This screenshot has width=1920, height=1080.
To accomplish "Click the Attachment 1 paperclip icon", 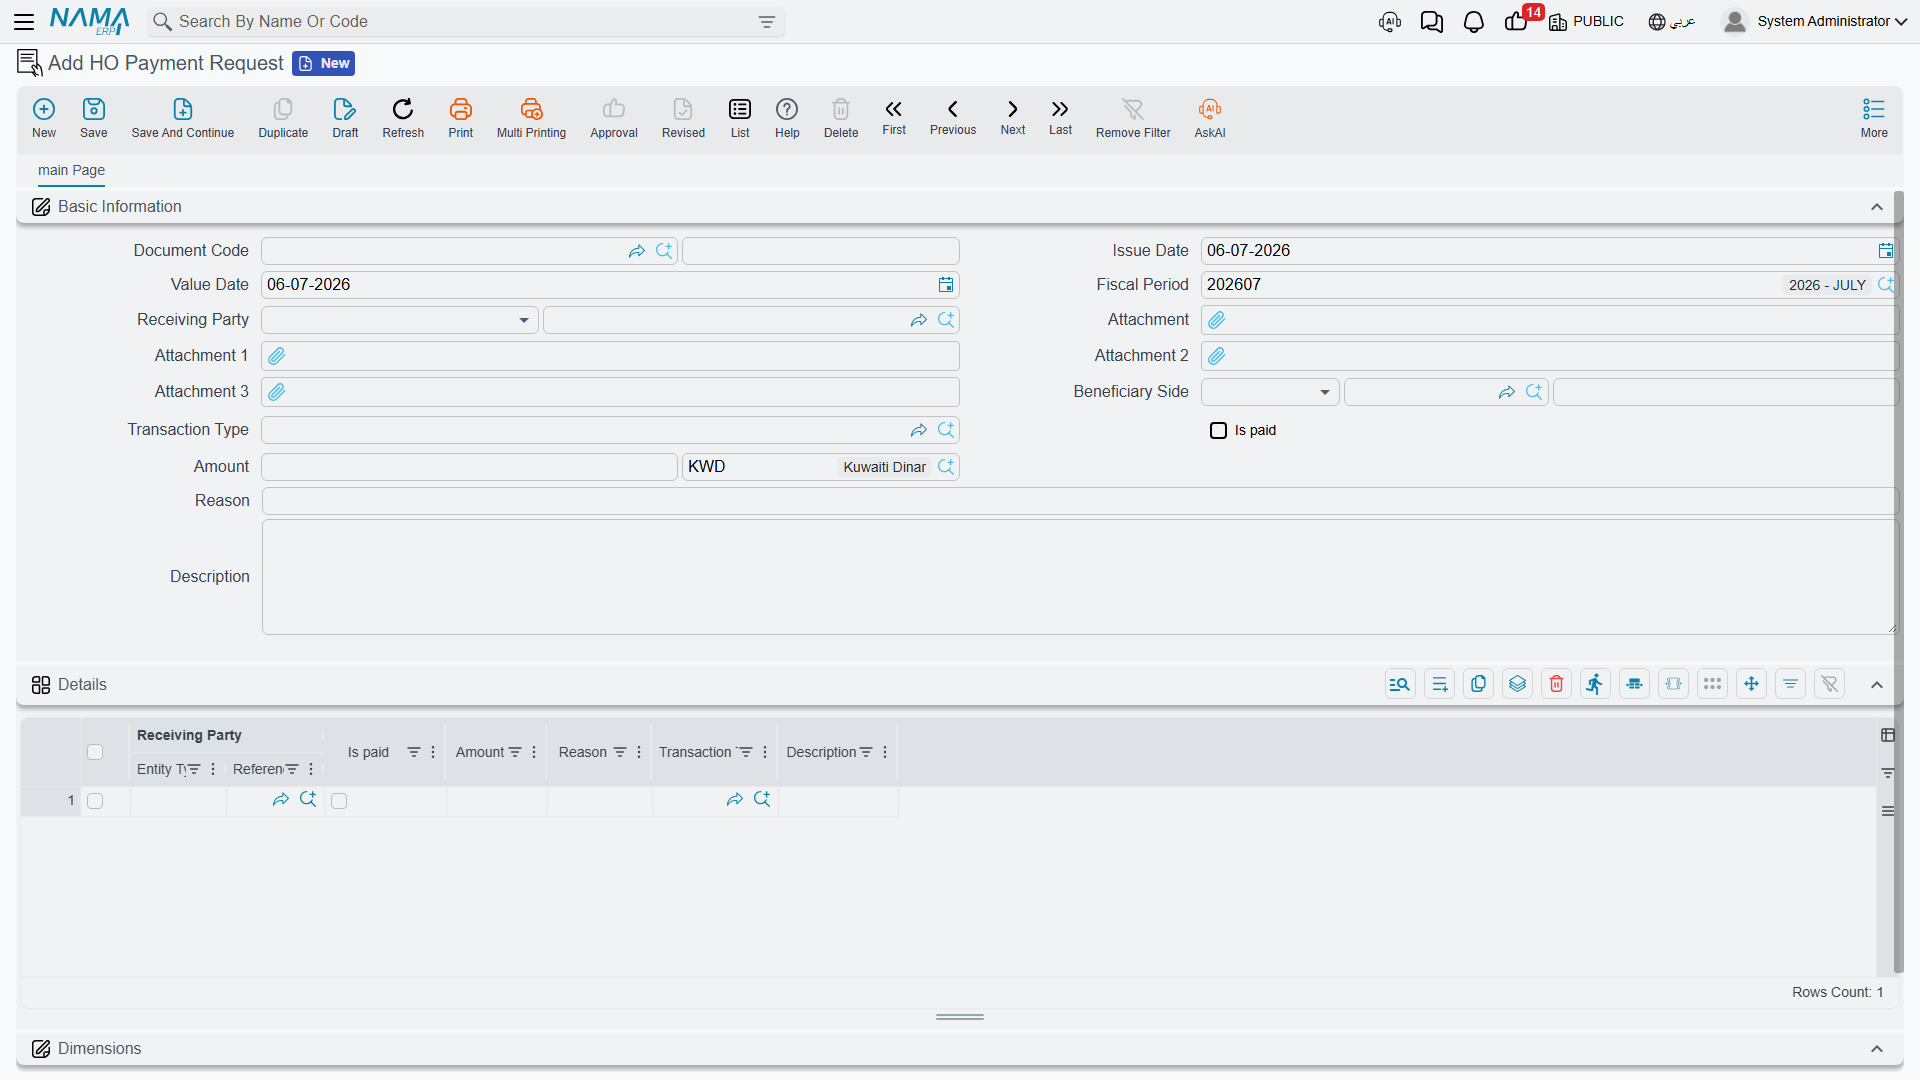I will coord(277,356).
